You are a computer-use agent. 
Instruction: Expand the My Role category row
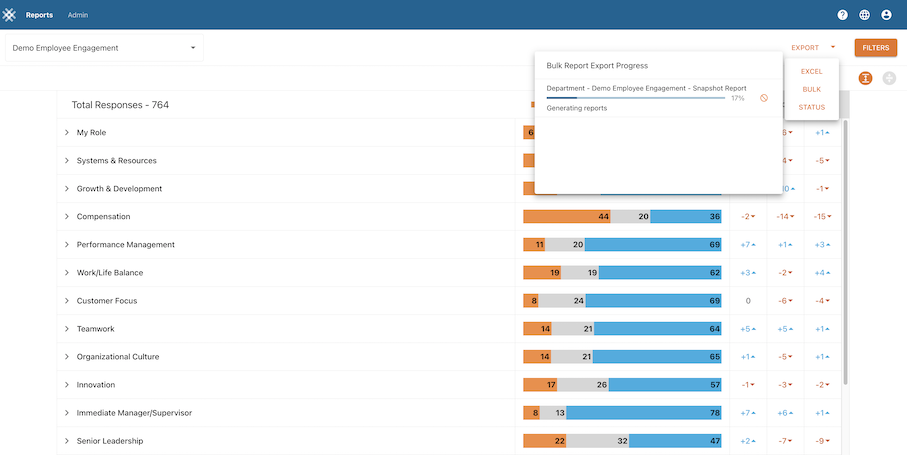[67, 133]
